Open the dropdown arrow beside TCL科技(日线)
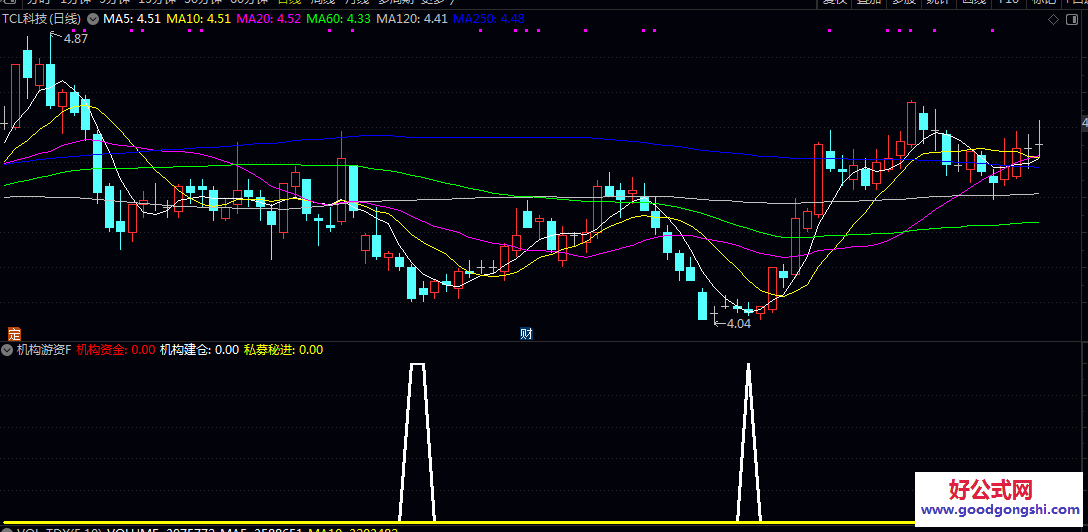Screen dimensions: 1088x532 (x=94, y=19)
